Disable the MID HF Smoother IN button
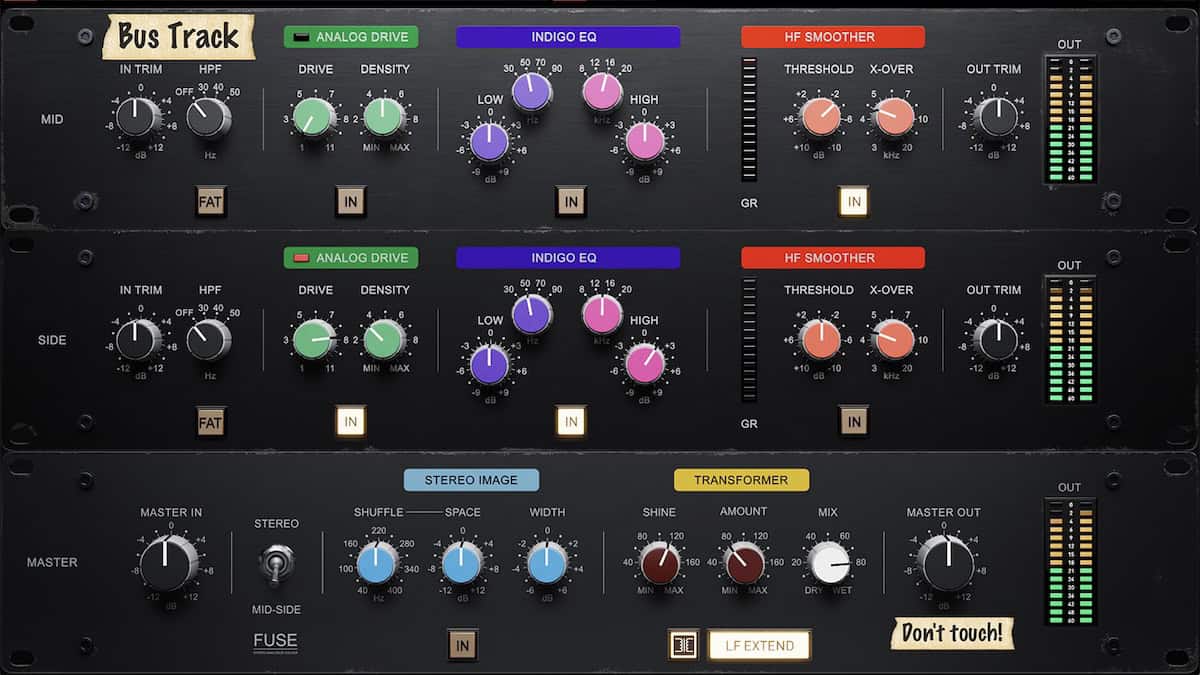 853,201
